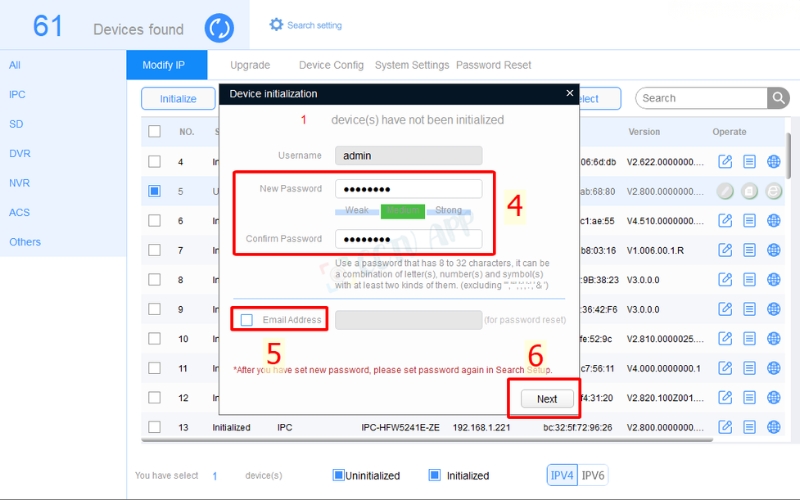Uncheck the checkbox for device row 5
The width and height of the screenshot is (800, 500).
(154, 191)
